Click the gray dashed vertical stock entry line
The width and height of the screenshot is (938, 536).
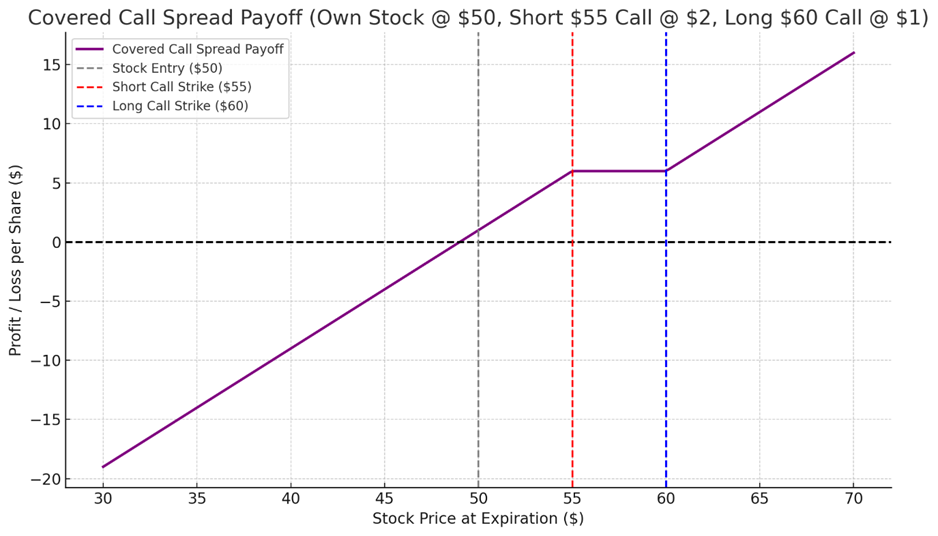(x=478, y=350)
